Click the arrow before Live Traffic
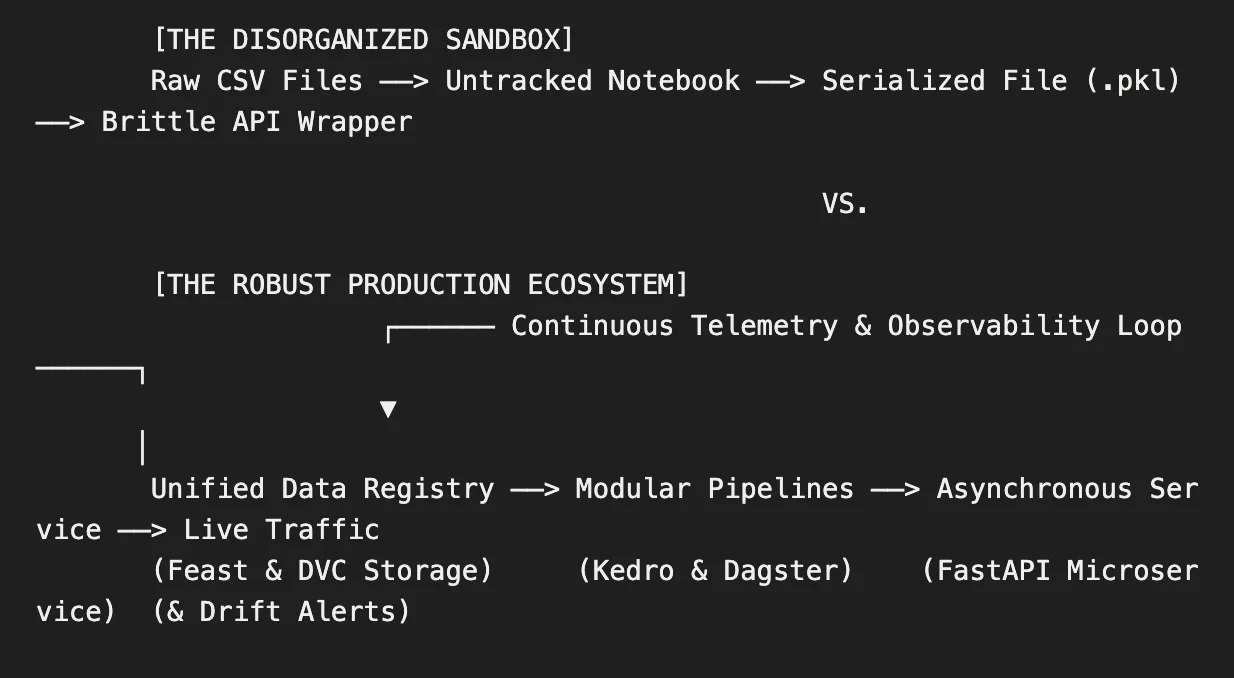The width and height of the screenshot is (1234, 678). (142, 530)
